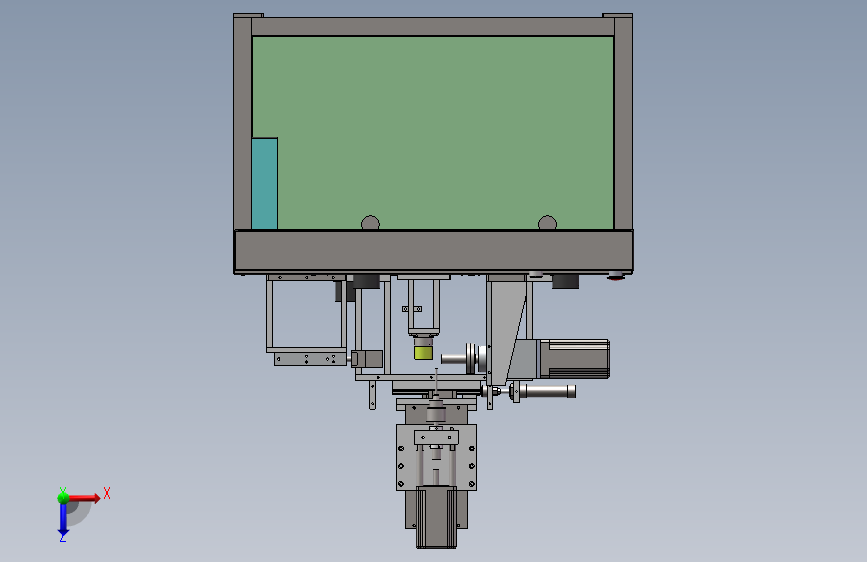Image resolution: width=867 pixels, height=562 pixels.
Task: Click the green Y axis dot of the triad
Action: pyautogui.click(x=63, y=497)
